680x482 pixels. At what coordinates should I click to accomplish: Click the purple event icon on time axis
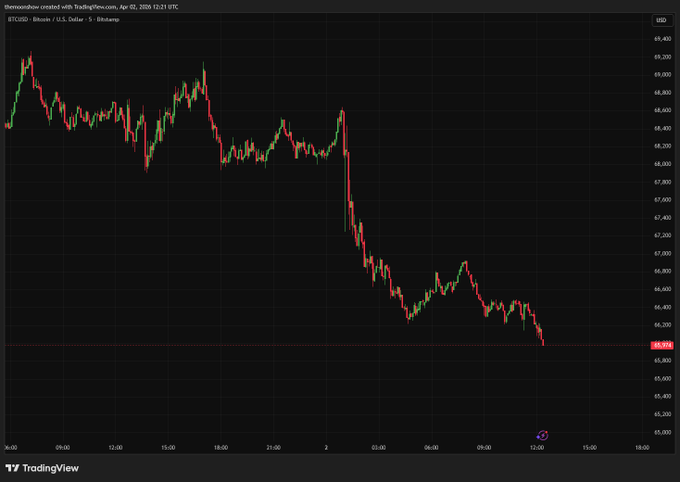(543, 435)
